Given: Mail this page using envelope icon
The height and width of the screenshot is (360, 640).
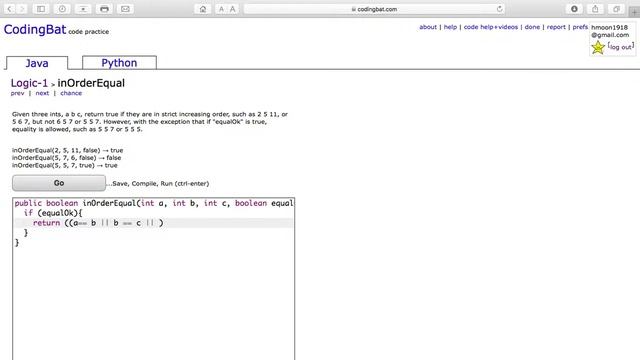Looking at the screenshot, I should [x=125, y=9].
